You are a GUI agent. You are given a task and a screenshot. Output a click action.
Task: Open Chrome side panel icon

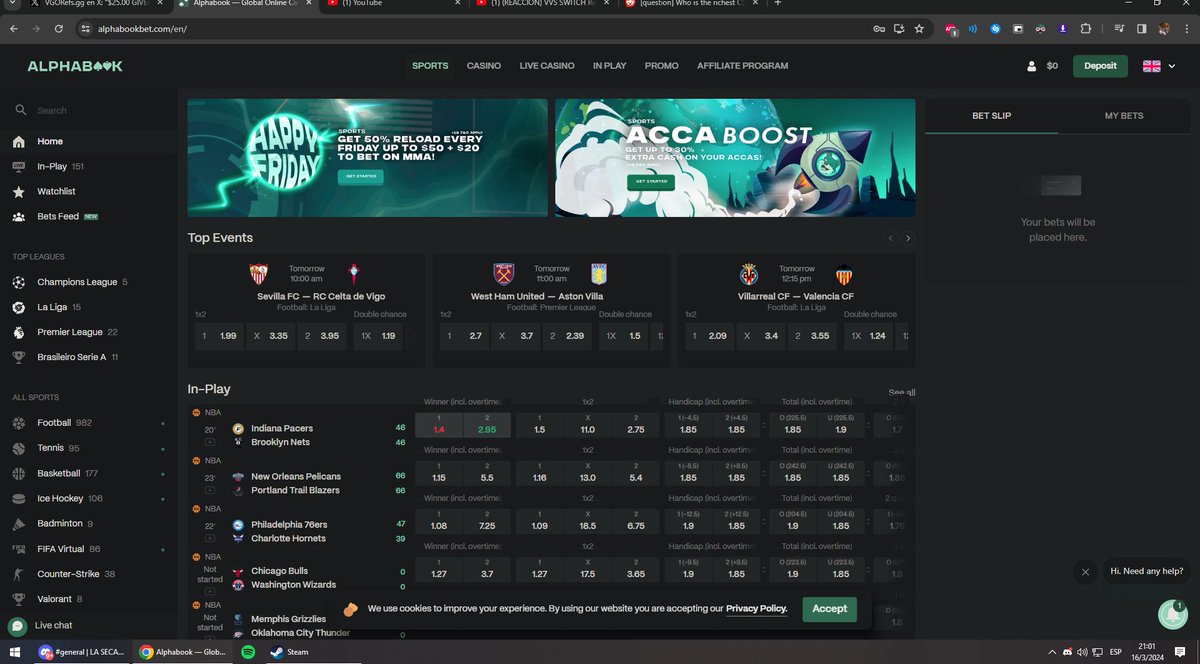[x=1142, y=29]
